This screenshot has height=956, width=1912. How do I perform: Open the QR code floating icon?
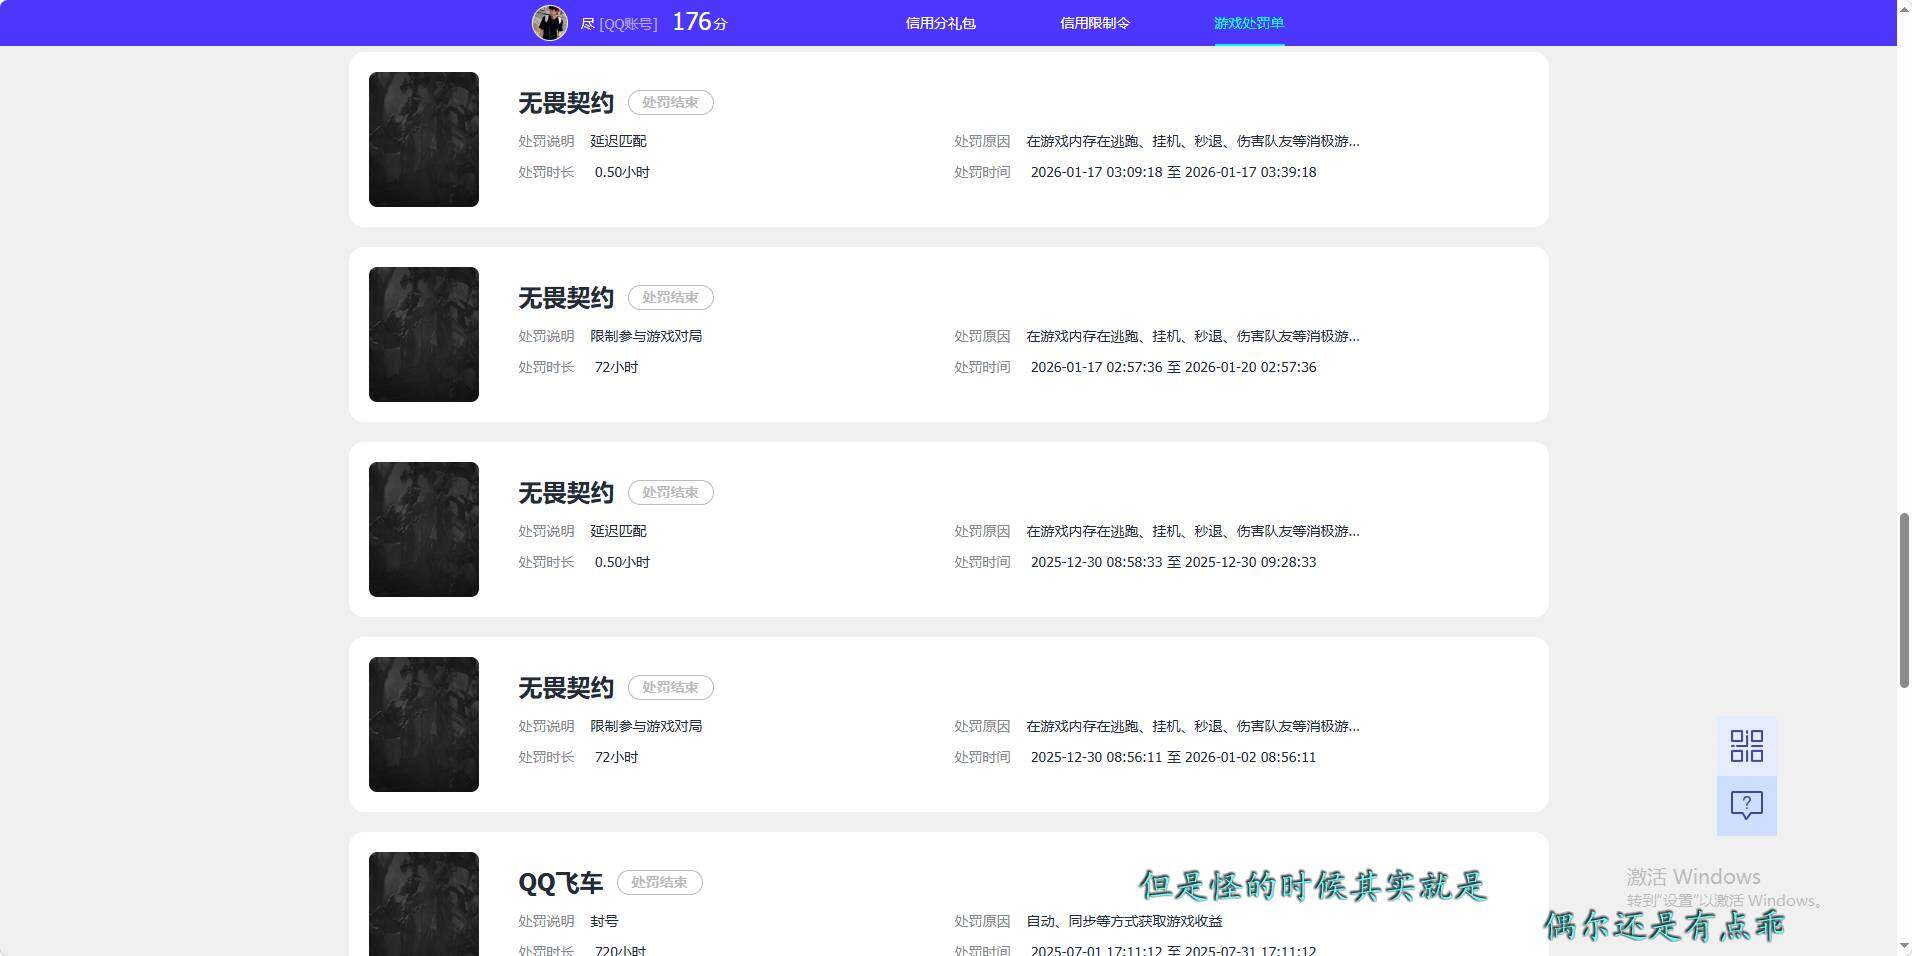(x=1746, y=746)
